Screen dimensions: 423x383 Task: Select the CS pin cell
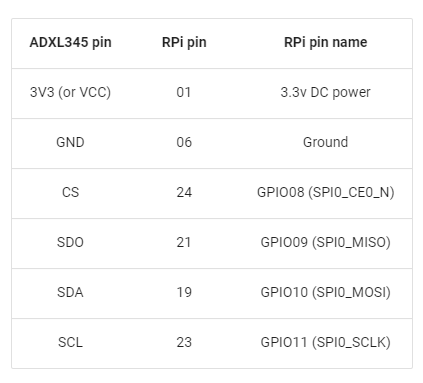click(x=70, y=192)
